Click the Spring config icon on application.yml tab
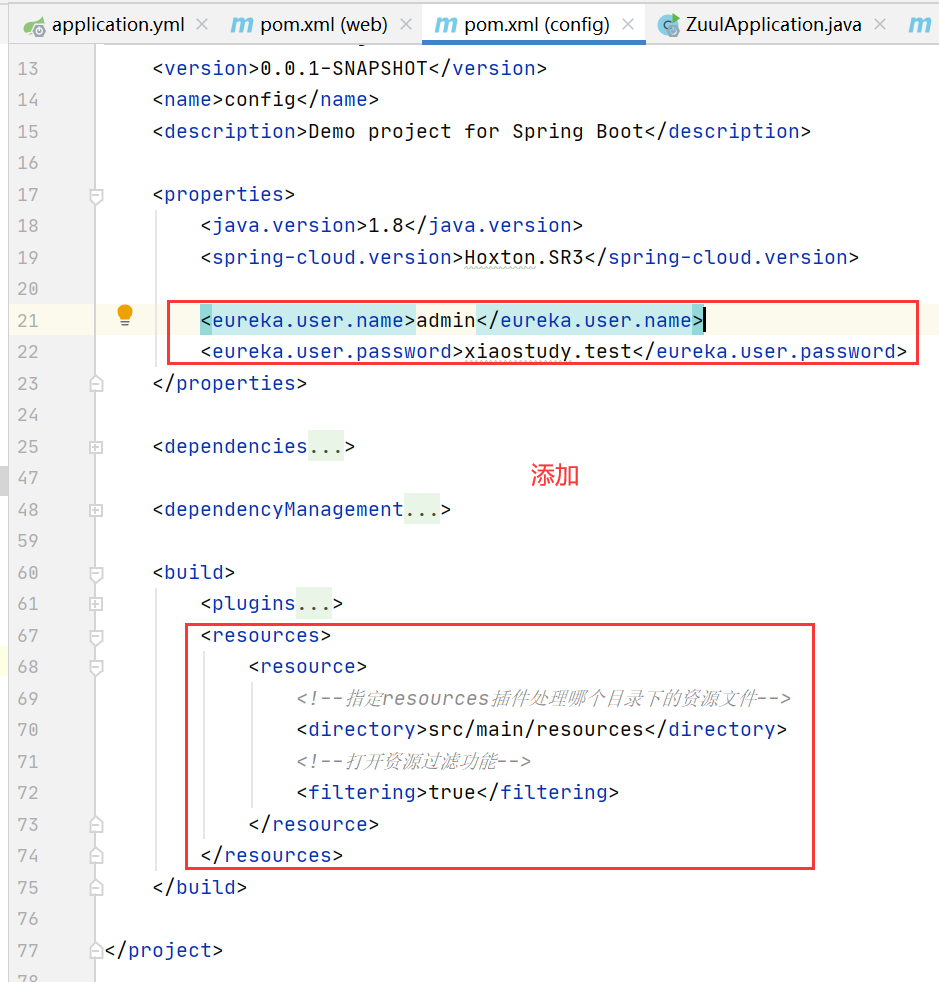Screen dimensions: 939x982 click(x=34, y=26)
